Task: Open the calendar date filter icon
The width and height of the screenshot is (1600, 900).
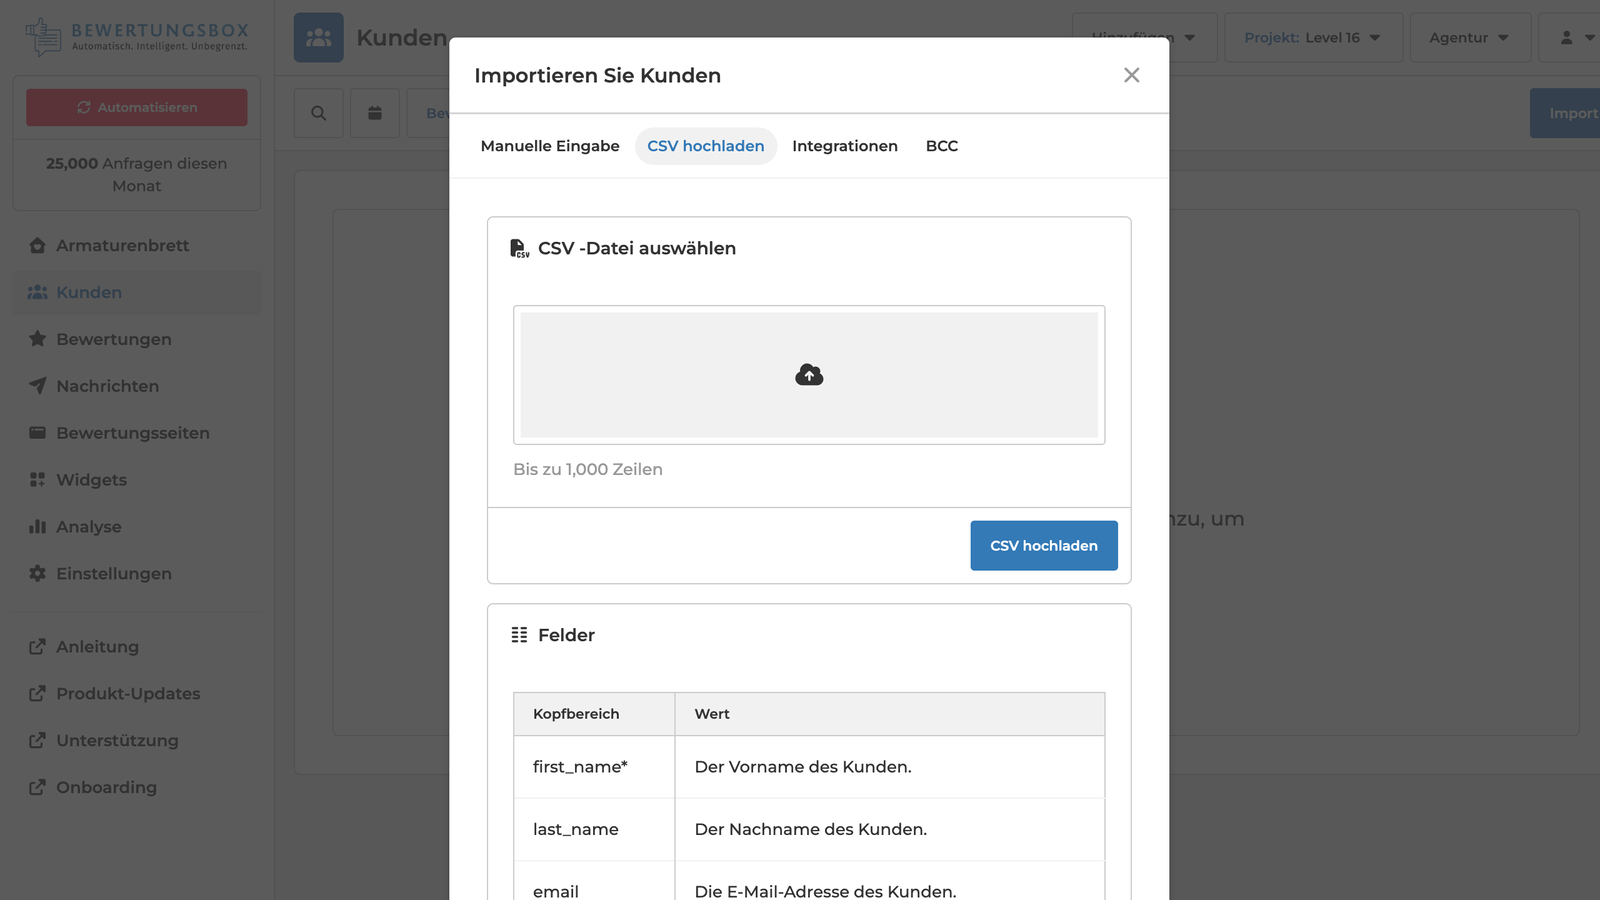Action: pos(375,113)
